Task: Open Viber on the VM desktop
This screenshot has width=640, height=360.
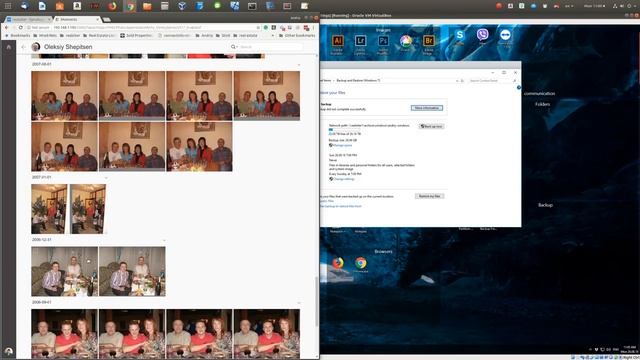Action: pyautogui.click(x=482, y=35)
